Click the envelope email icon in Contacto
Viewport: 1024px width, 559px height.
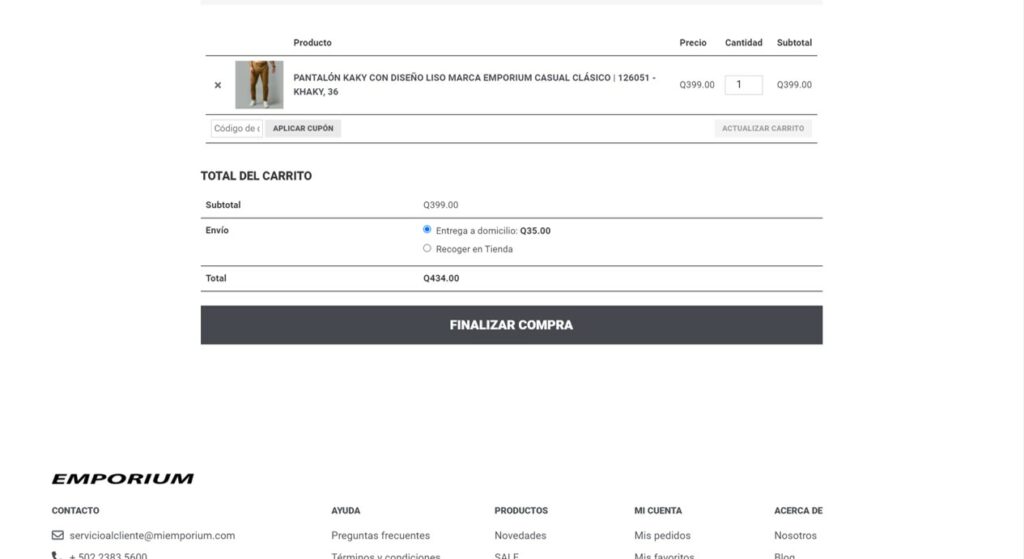[x=57, y=535]
